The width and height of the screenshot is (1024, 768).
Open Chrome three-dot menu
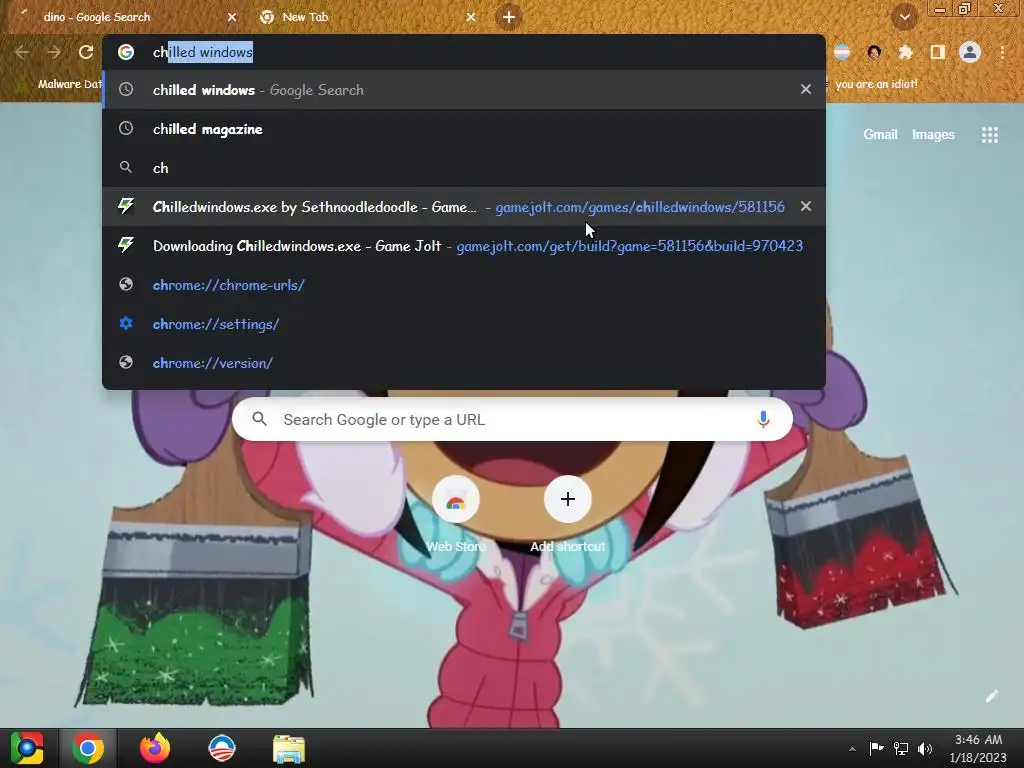(x=1002, y=52)
